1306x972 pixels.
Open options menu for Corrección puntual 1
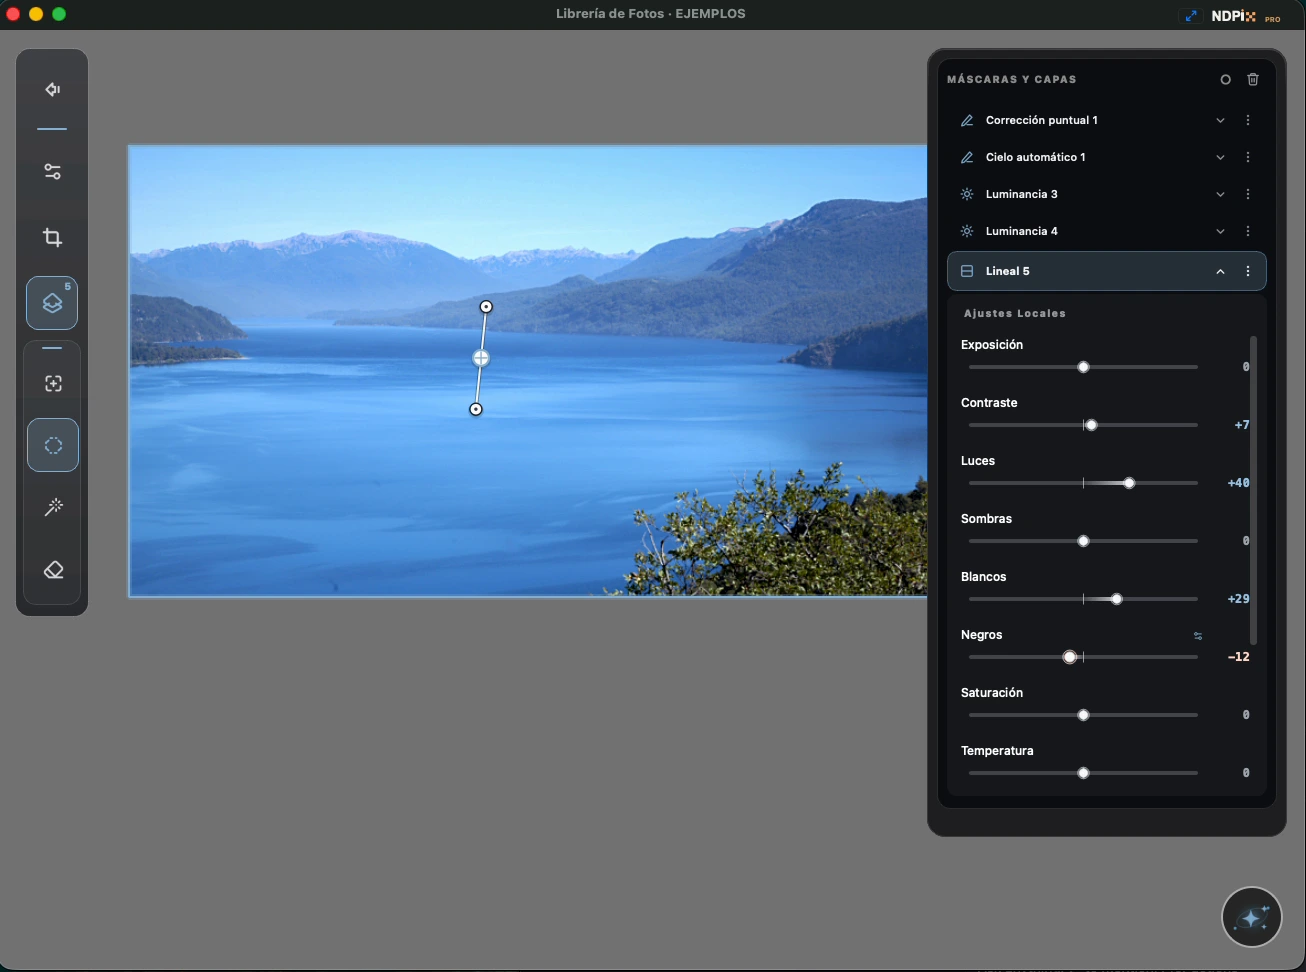tap(1248, 120)
